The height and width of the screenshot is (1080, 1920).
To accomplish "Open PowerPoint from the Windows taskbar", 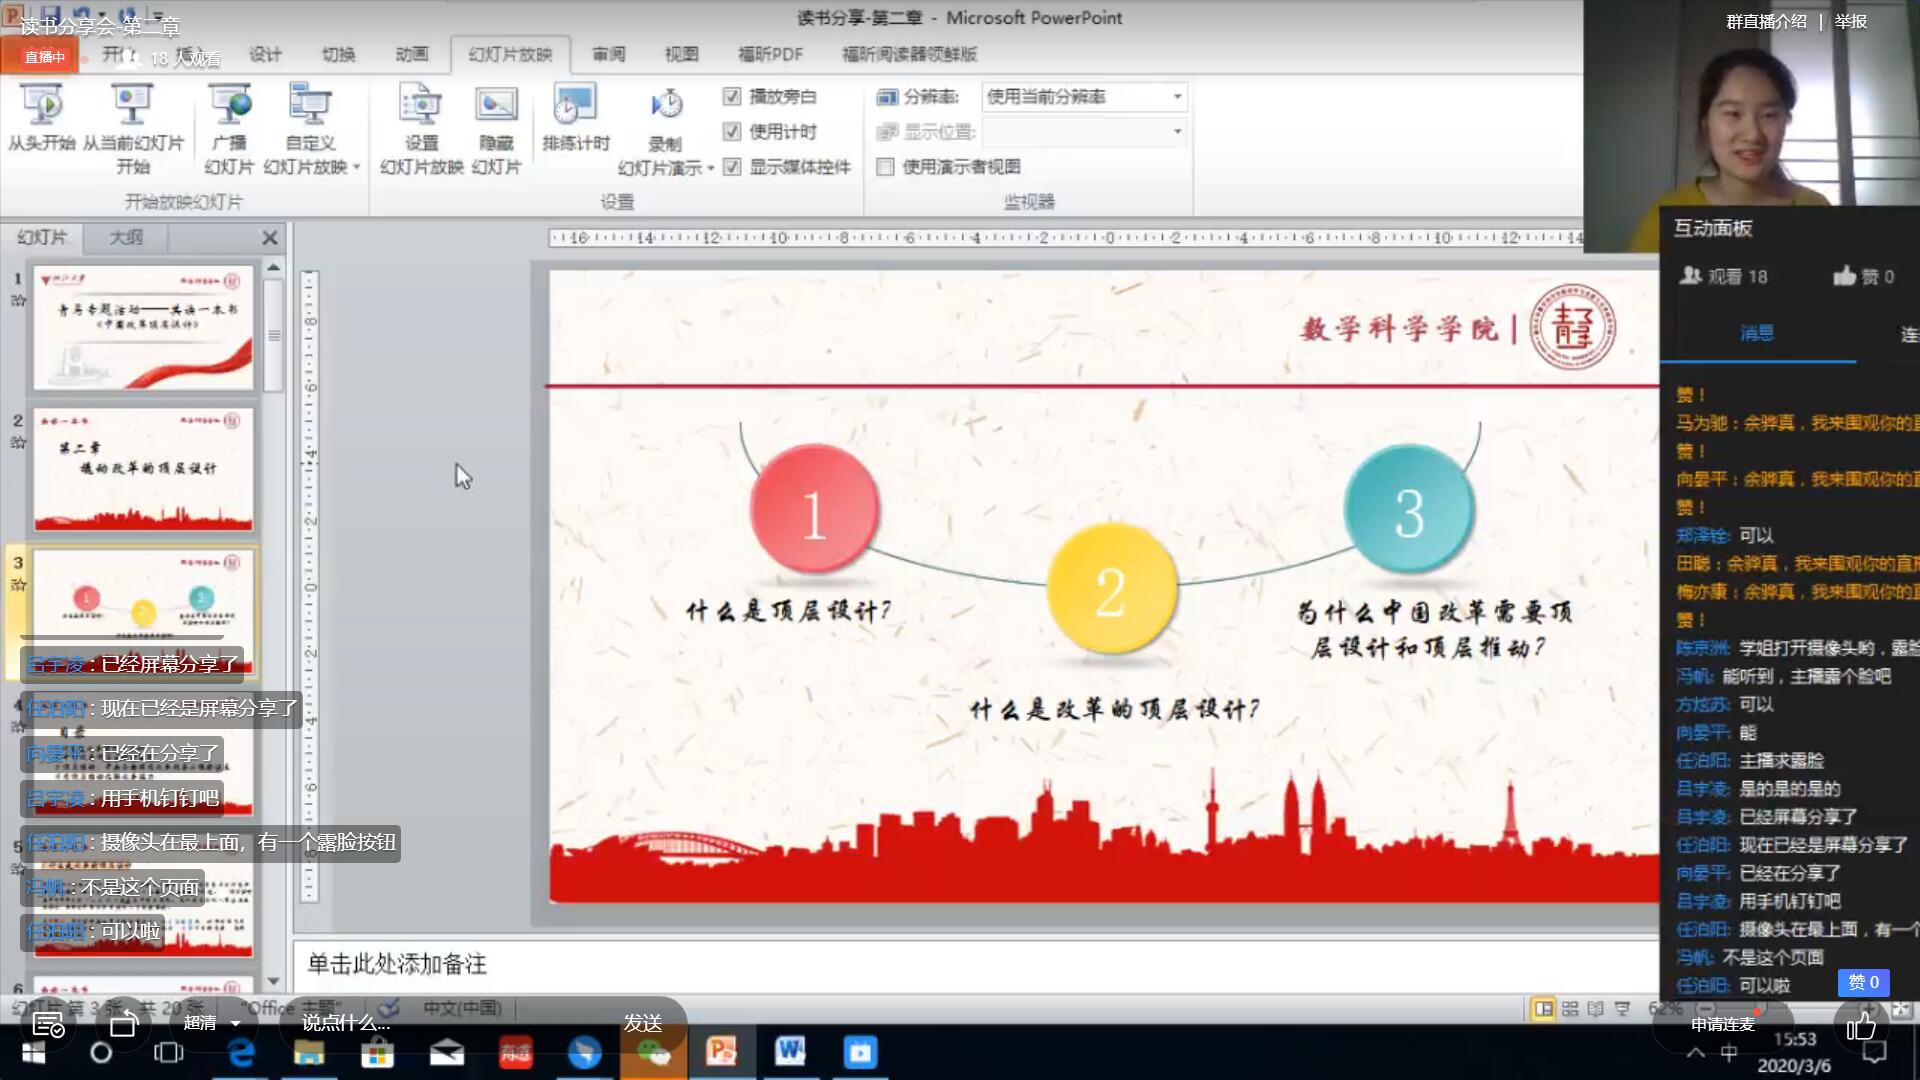I will 721,1052.
